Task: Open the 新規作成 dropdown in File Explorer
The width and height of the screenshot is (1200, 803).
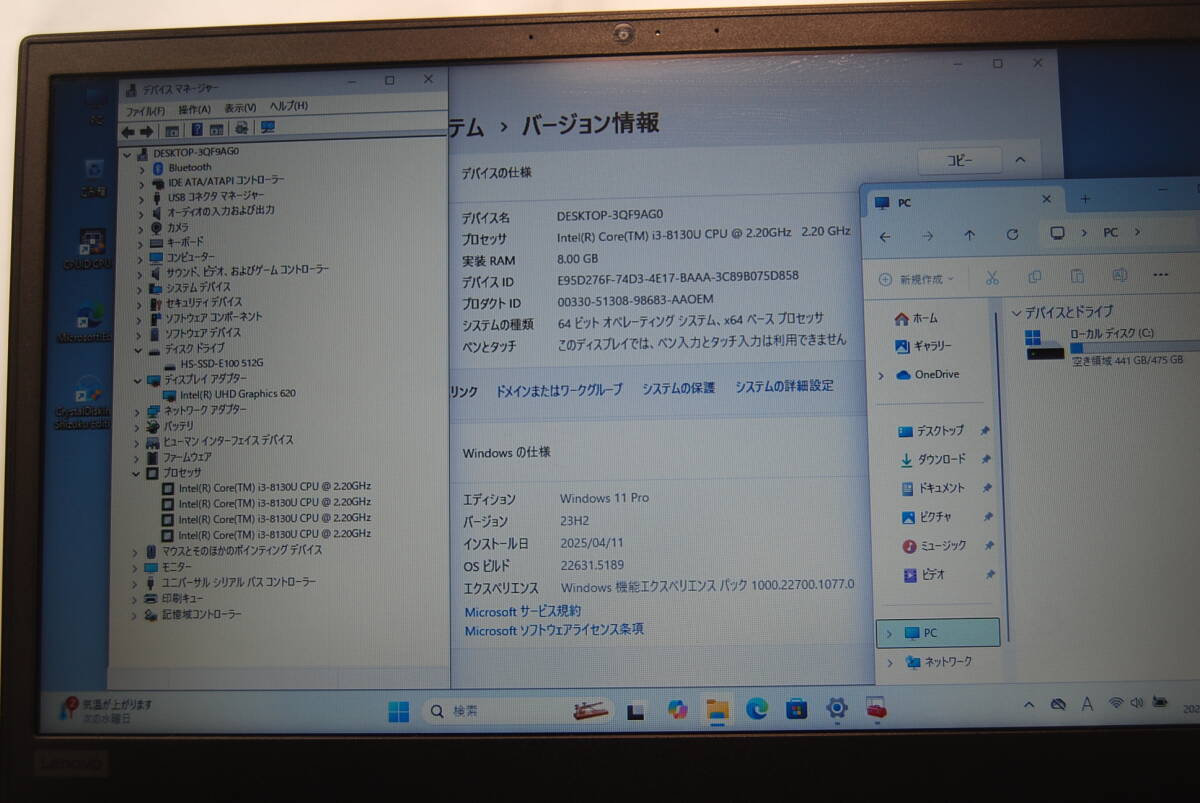Action: point(917,280)
